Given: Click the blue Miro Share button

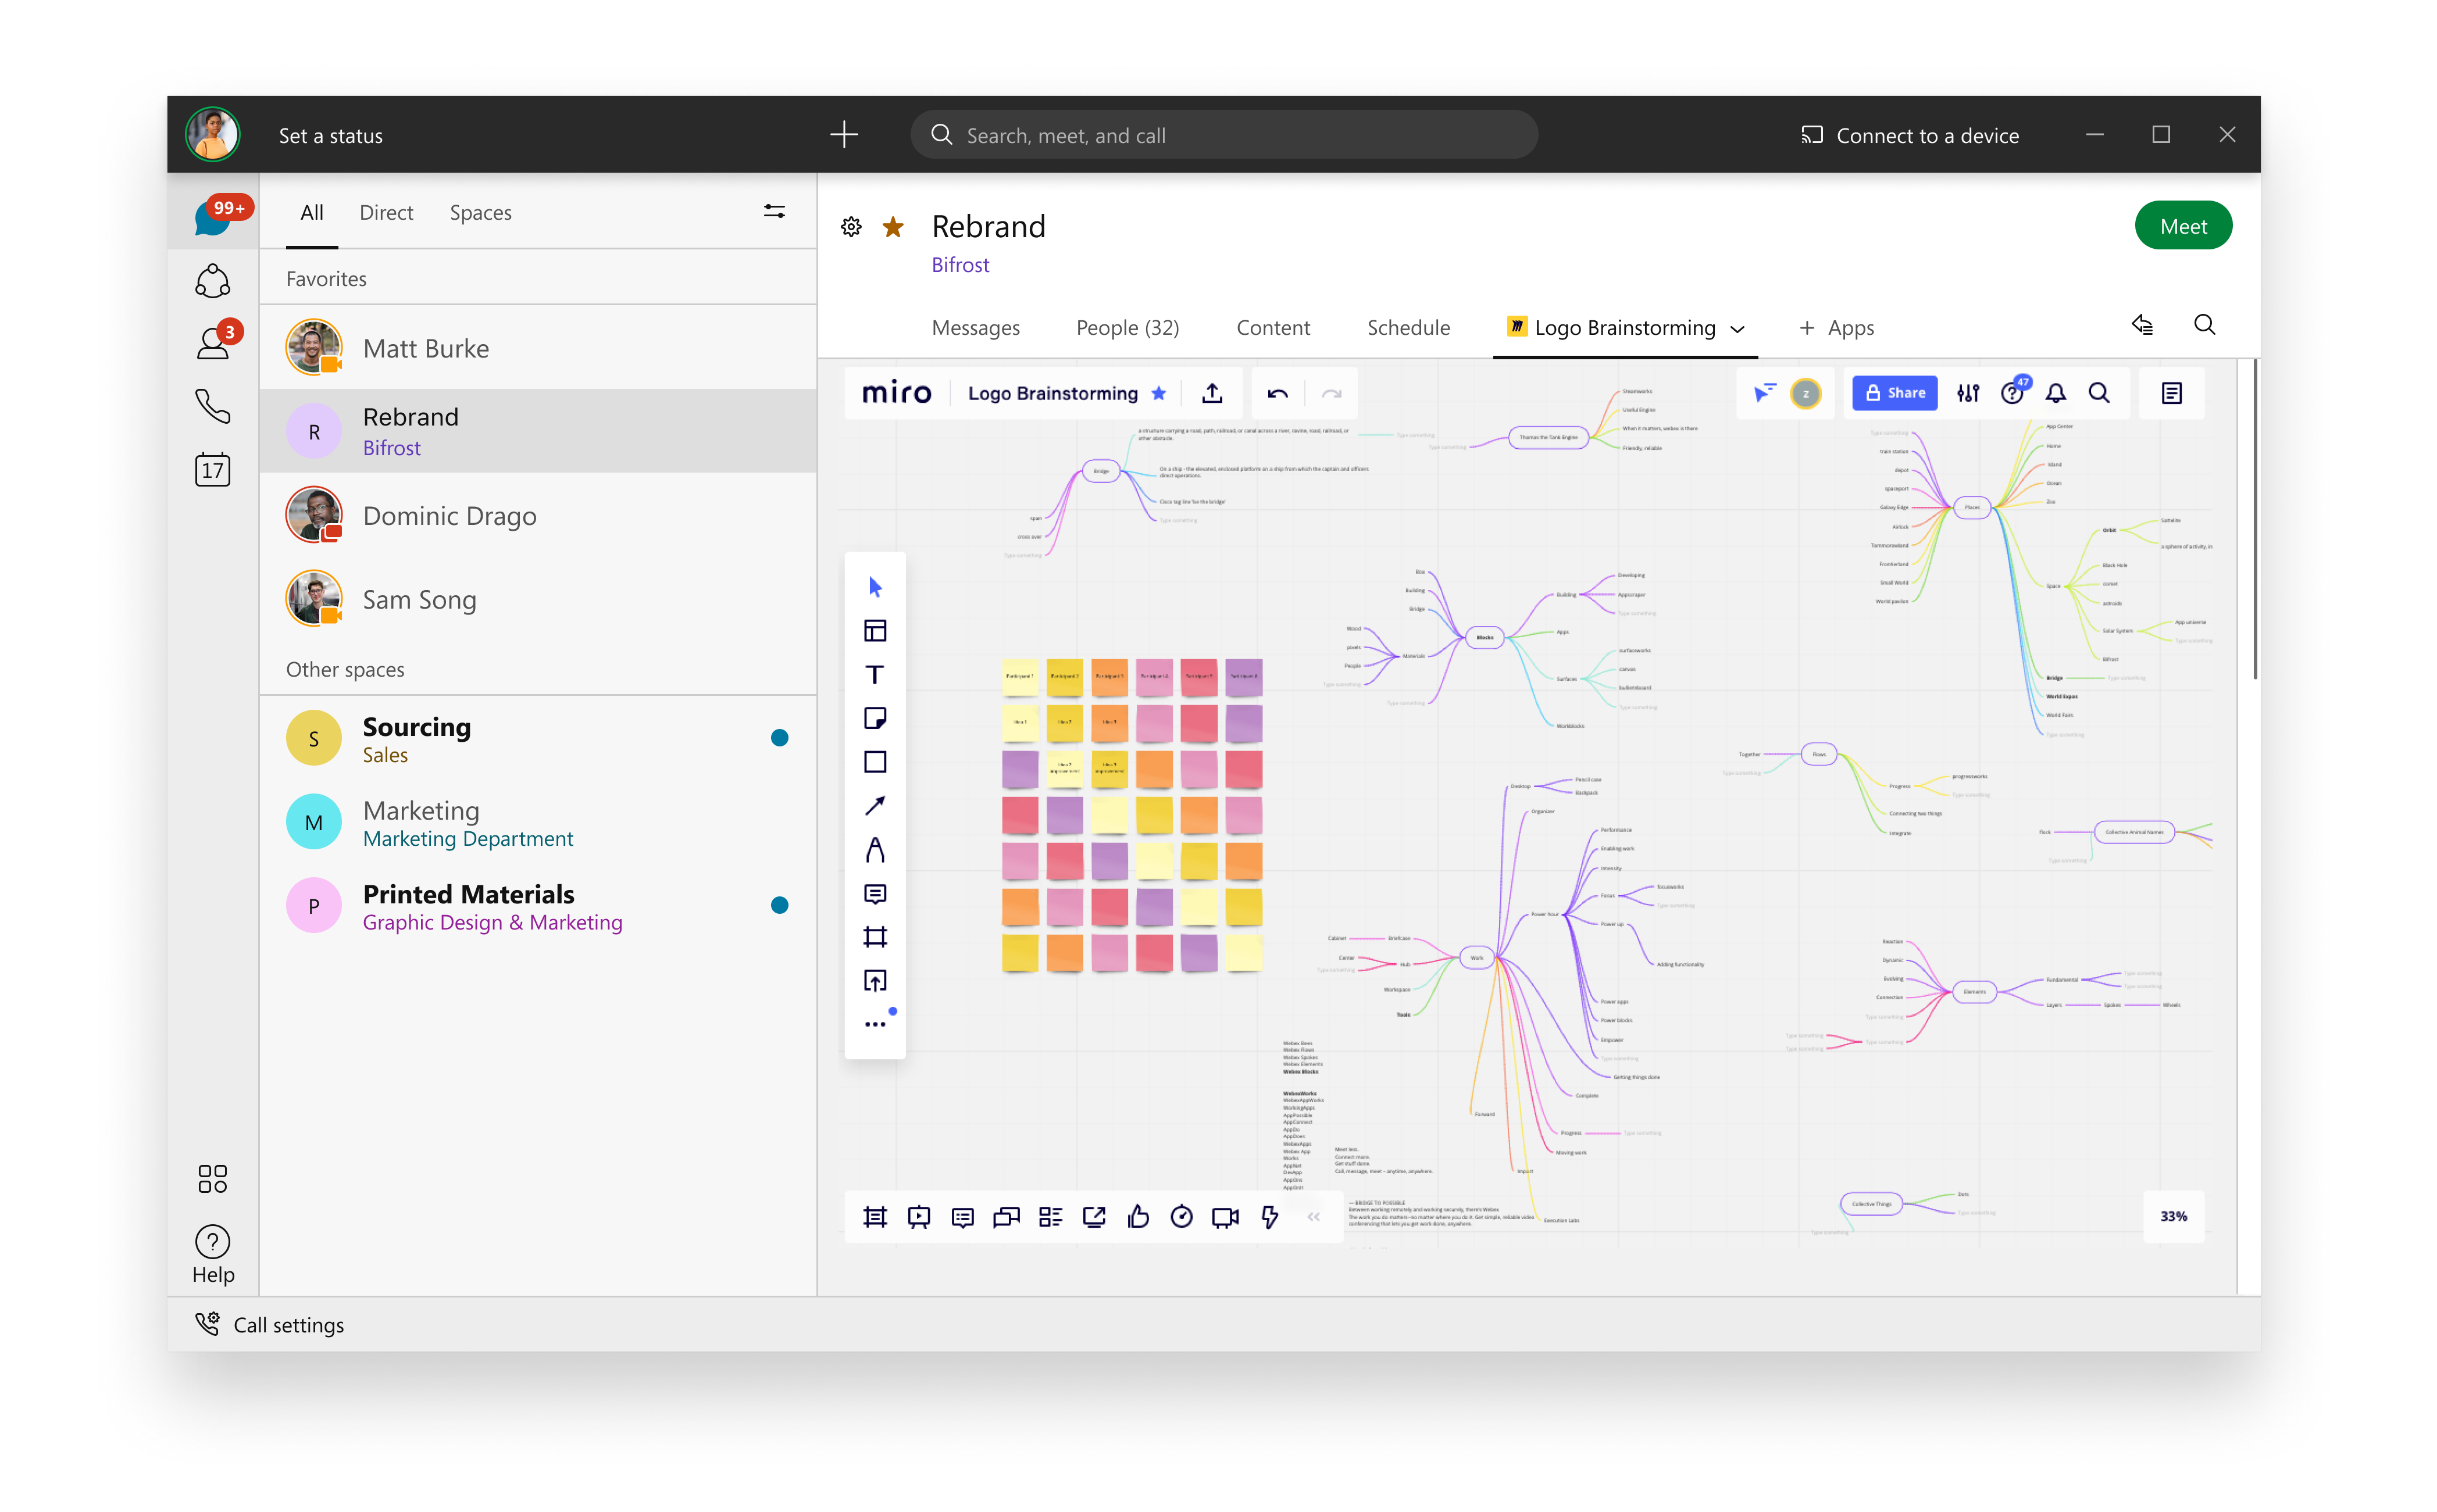Looking at the screenshot, I should (1894, 393).
